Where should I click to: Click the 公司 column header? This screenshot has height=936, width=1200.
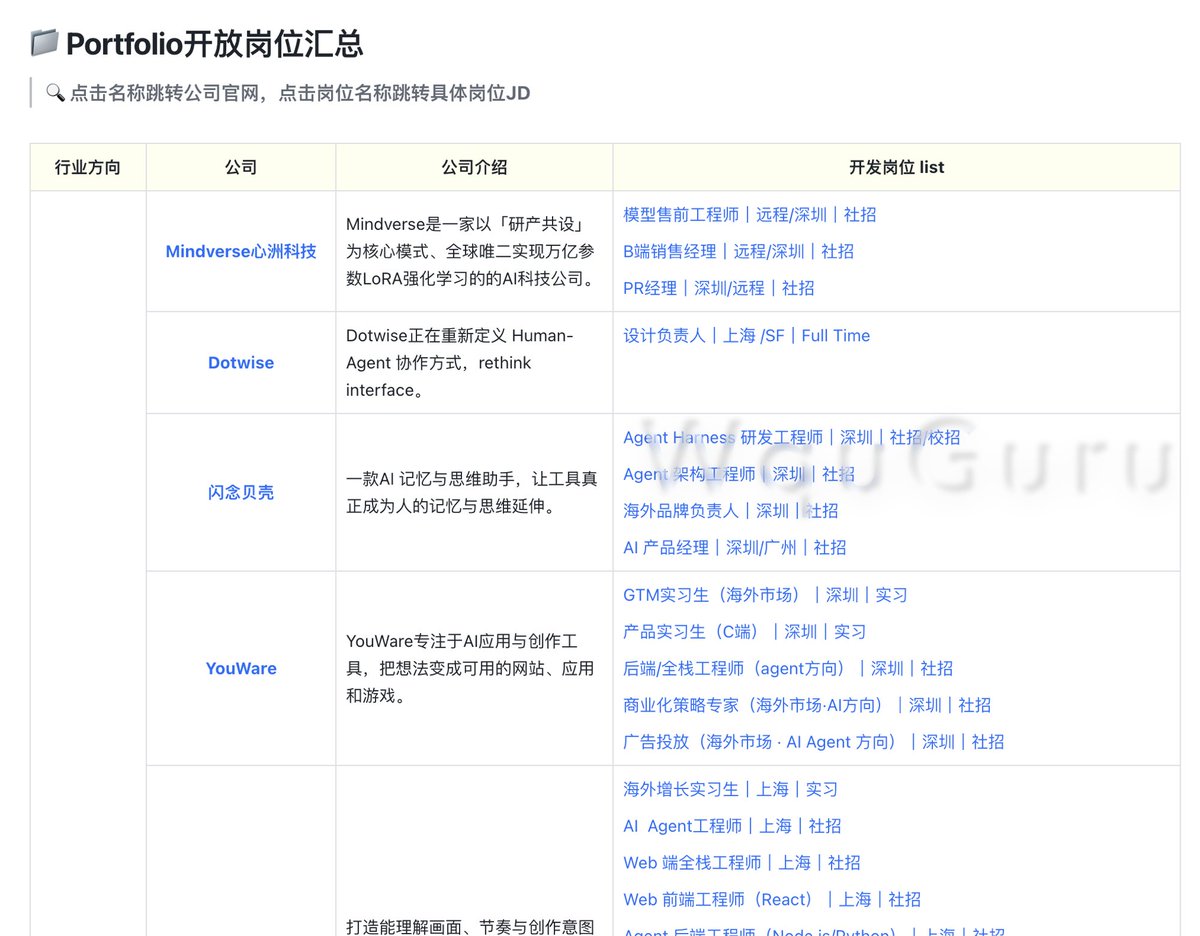tap(241, 167)
